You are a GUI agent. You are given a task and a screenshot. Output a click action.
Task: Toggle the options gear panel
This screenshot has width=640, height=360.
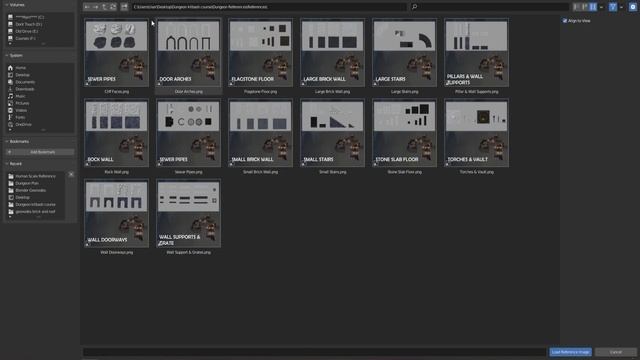tap(633, 7)
